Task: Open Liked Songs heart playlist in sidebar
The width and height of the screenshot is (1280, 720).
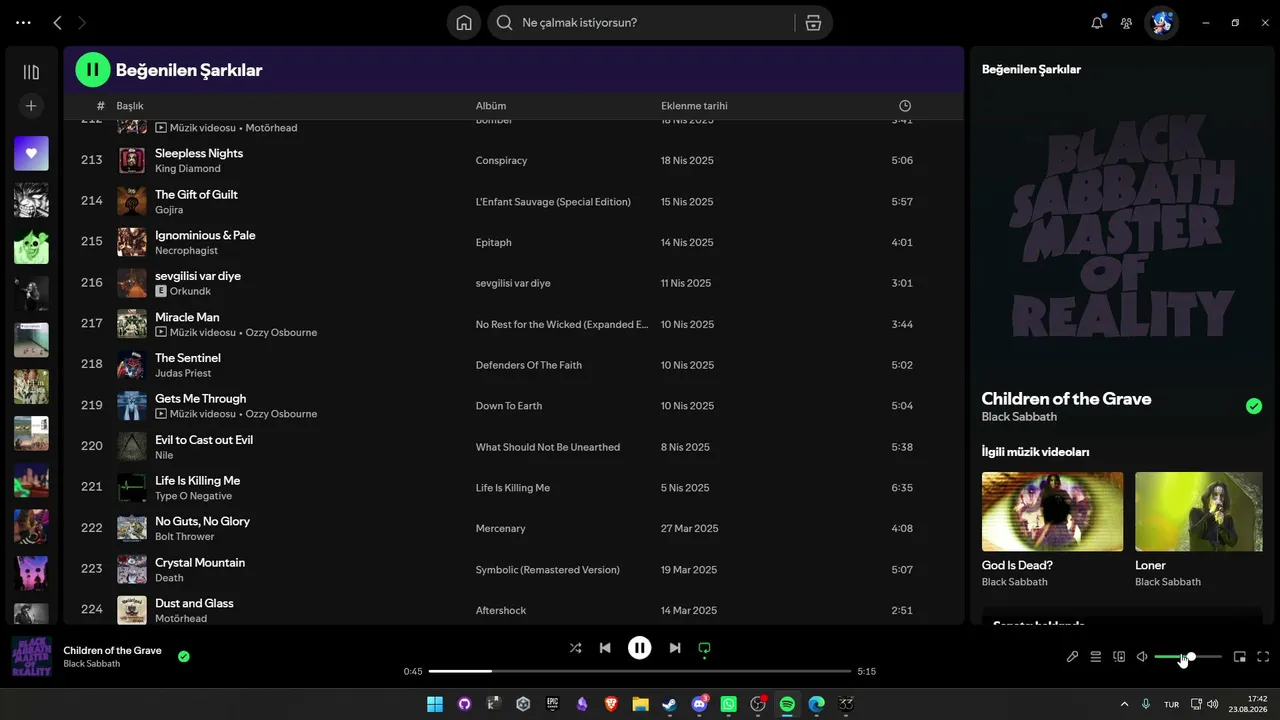Action: [x=31, y=153]
